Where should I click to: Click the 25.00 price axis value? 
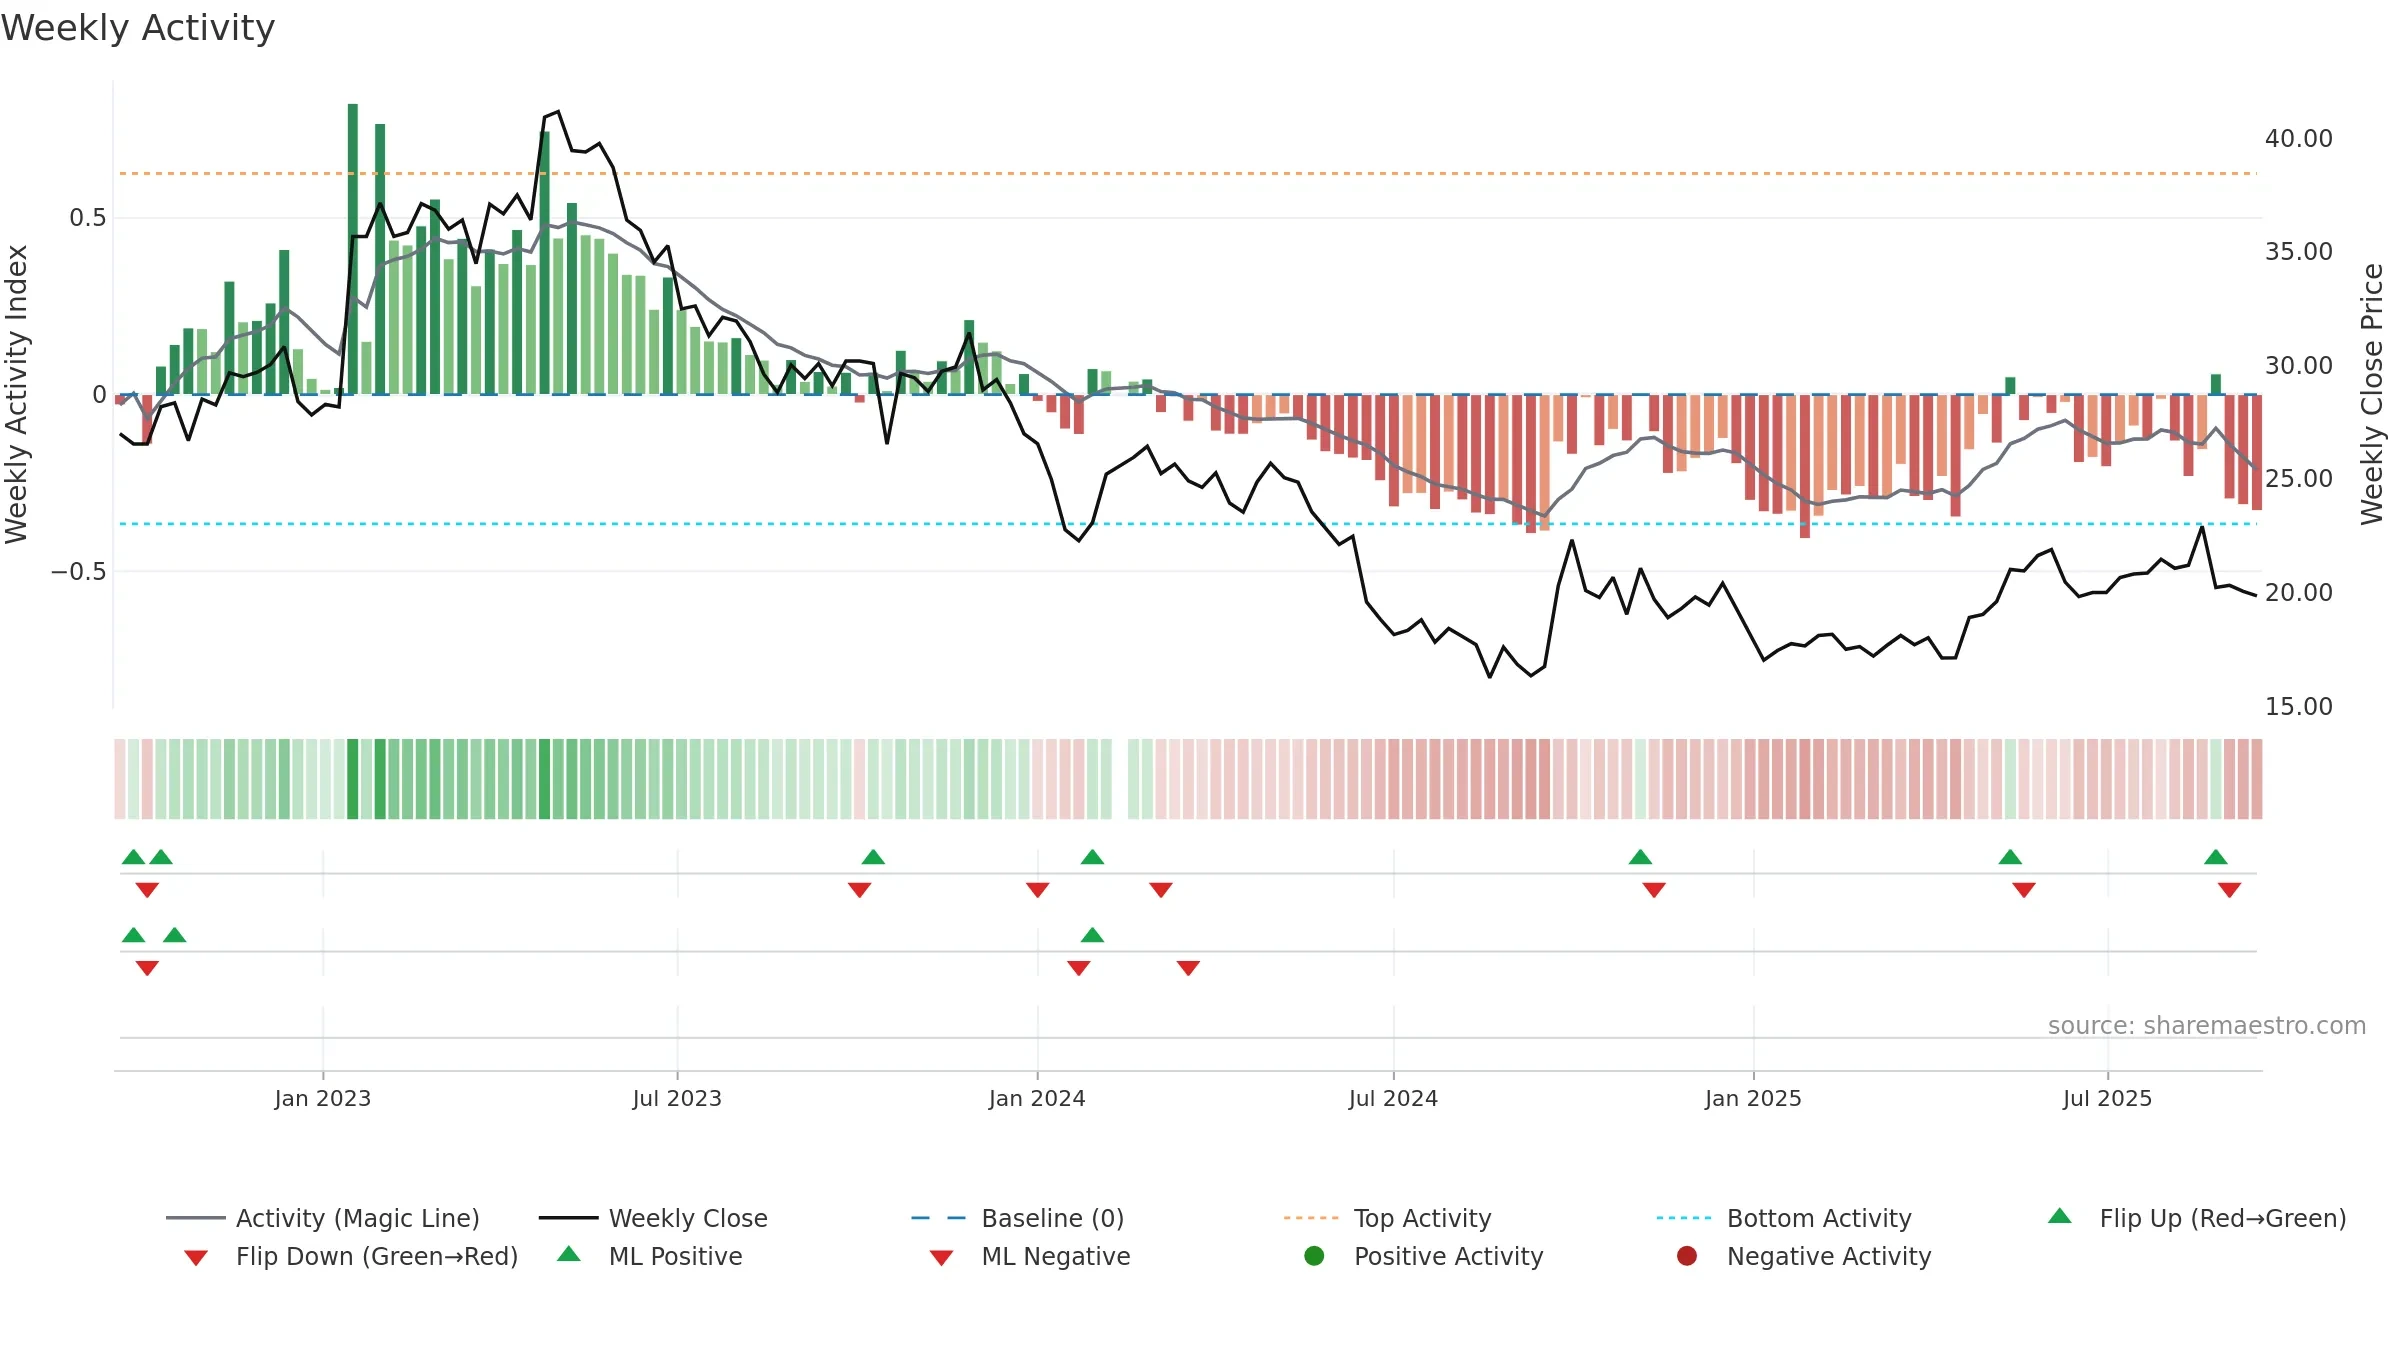(x=2299, y=478)
